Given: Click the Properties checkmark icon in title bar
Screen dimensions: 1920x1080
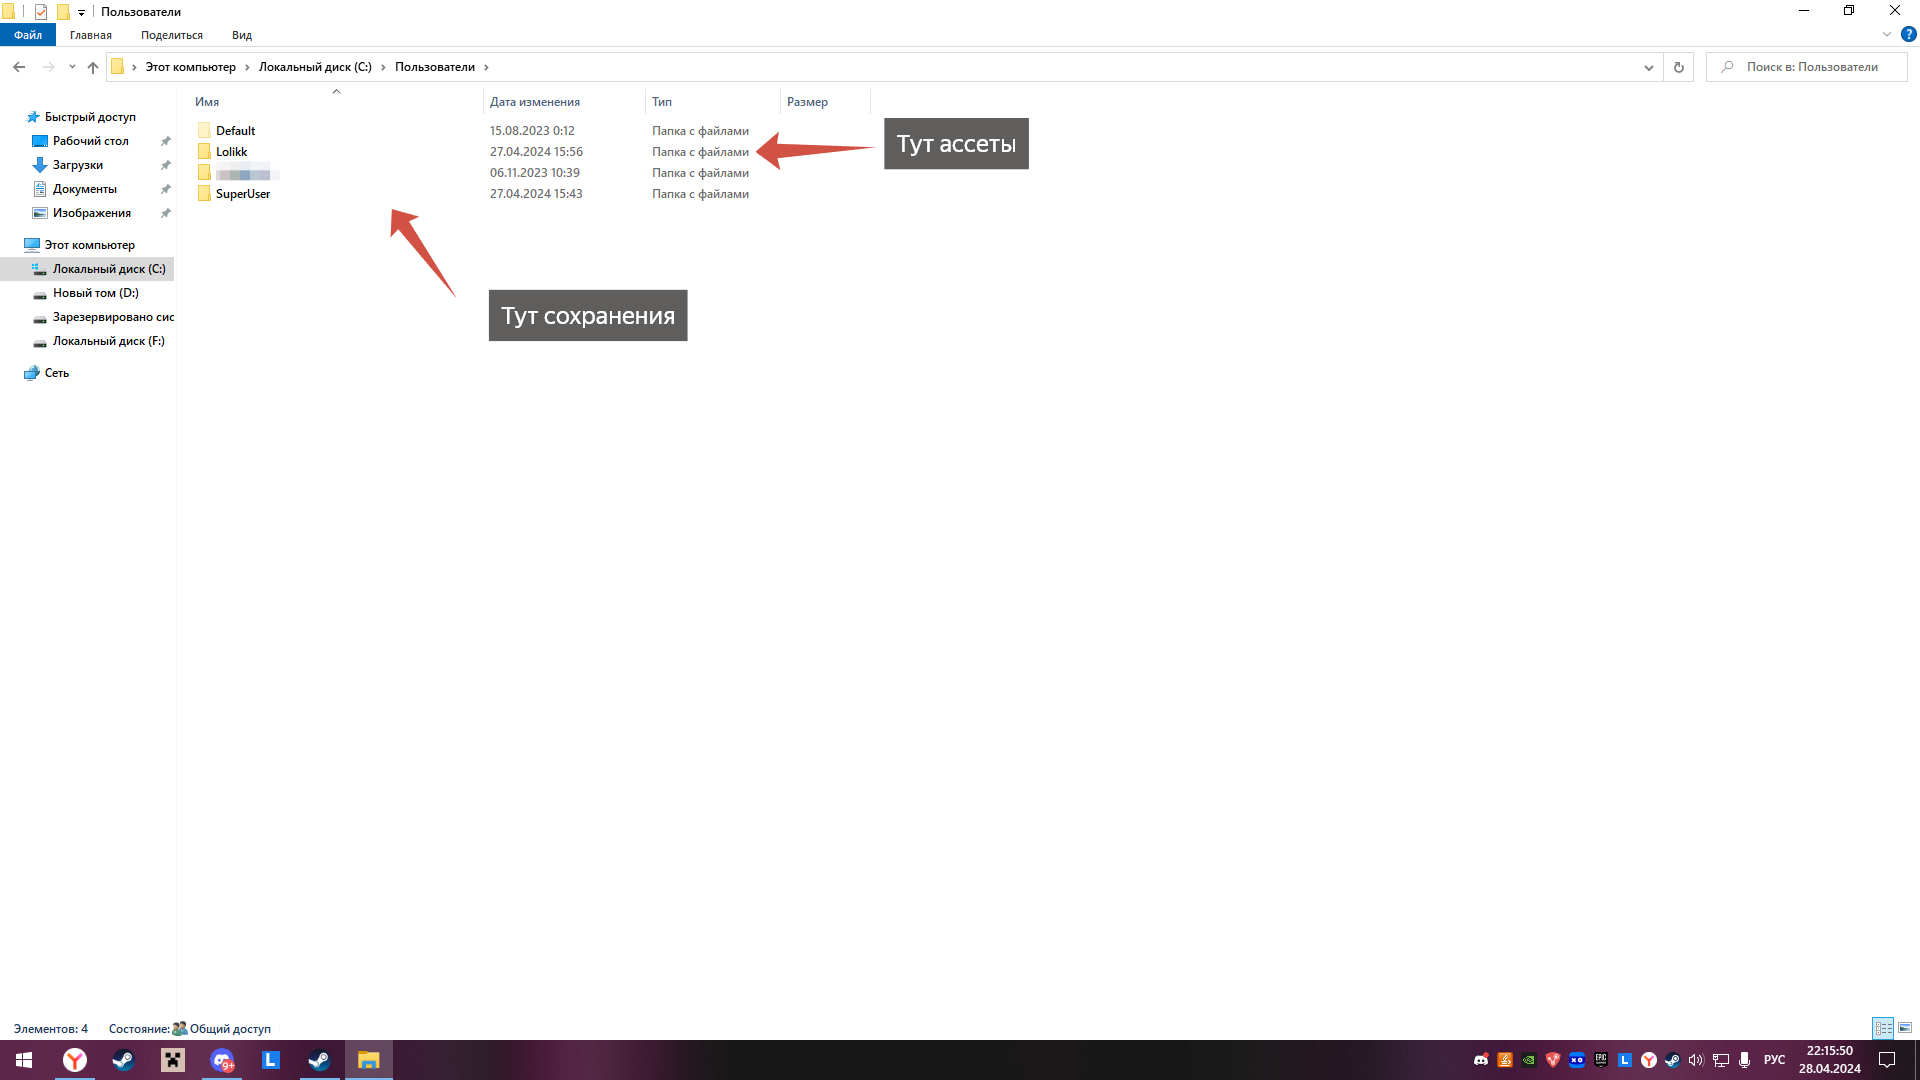Looking at the screenshot, I should tap(41, 12).
